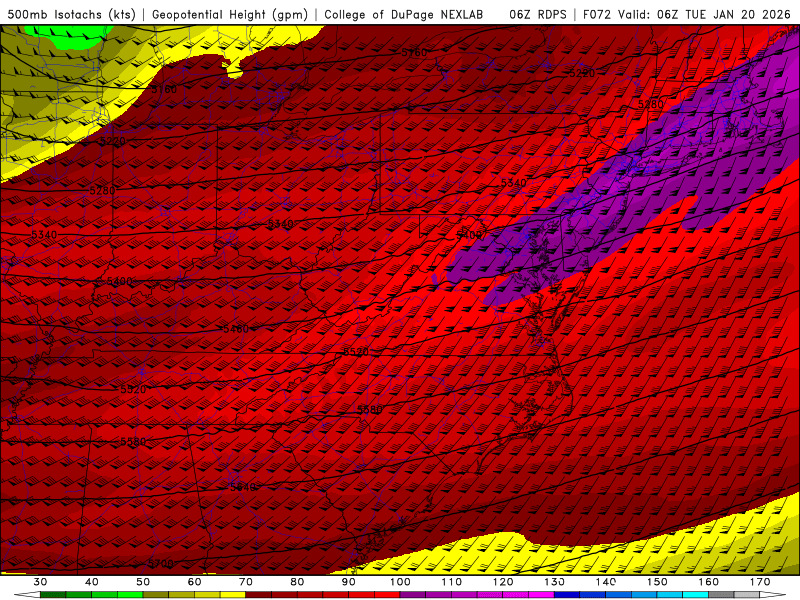Click the 110 value on the color scale

(452, 582)
